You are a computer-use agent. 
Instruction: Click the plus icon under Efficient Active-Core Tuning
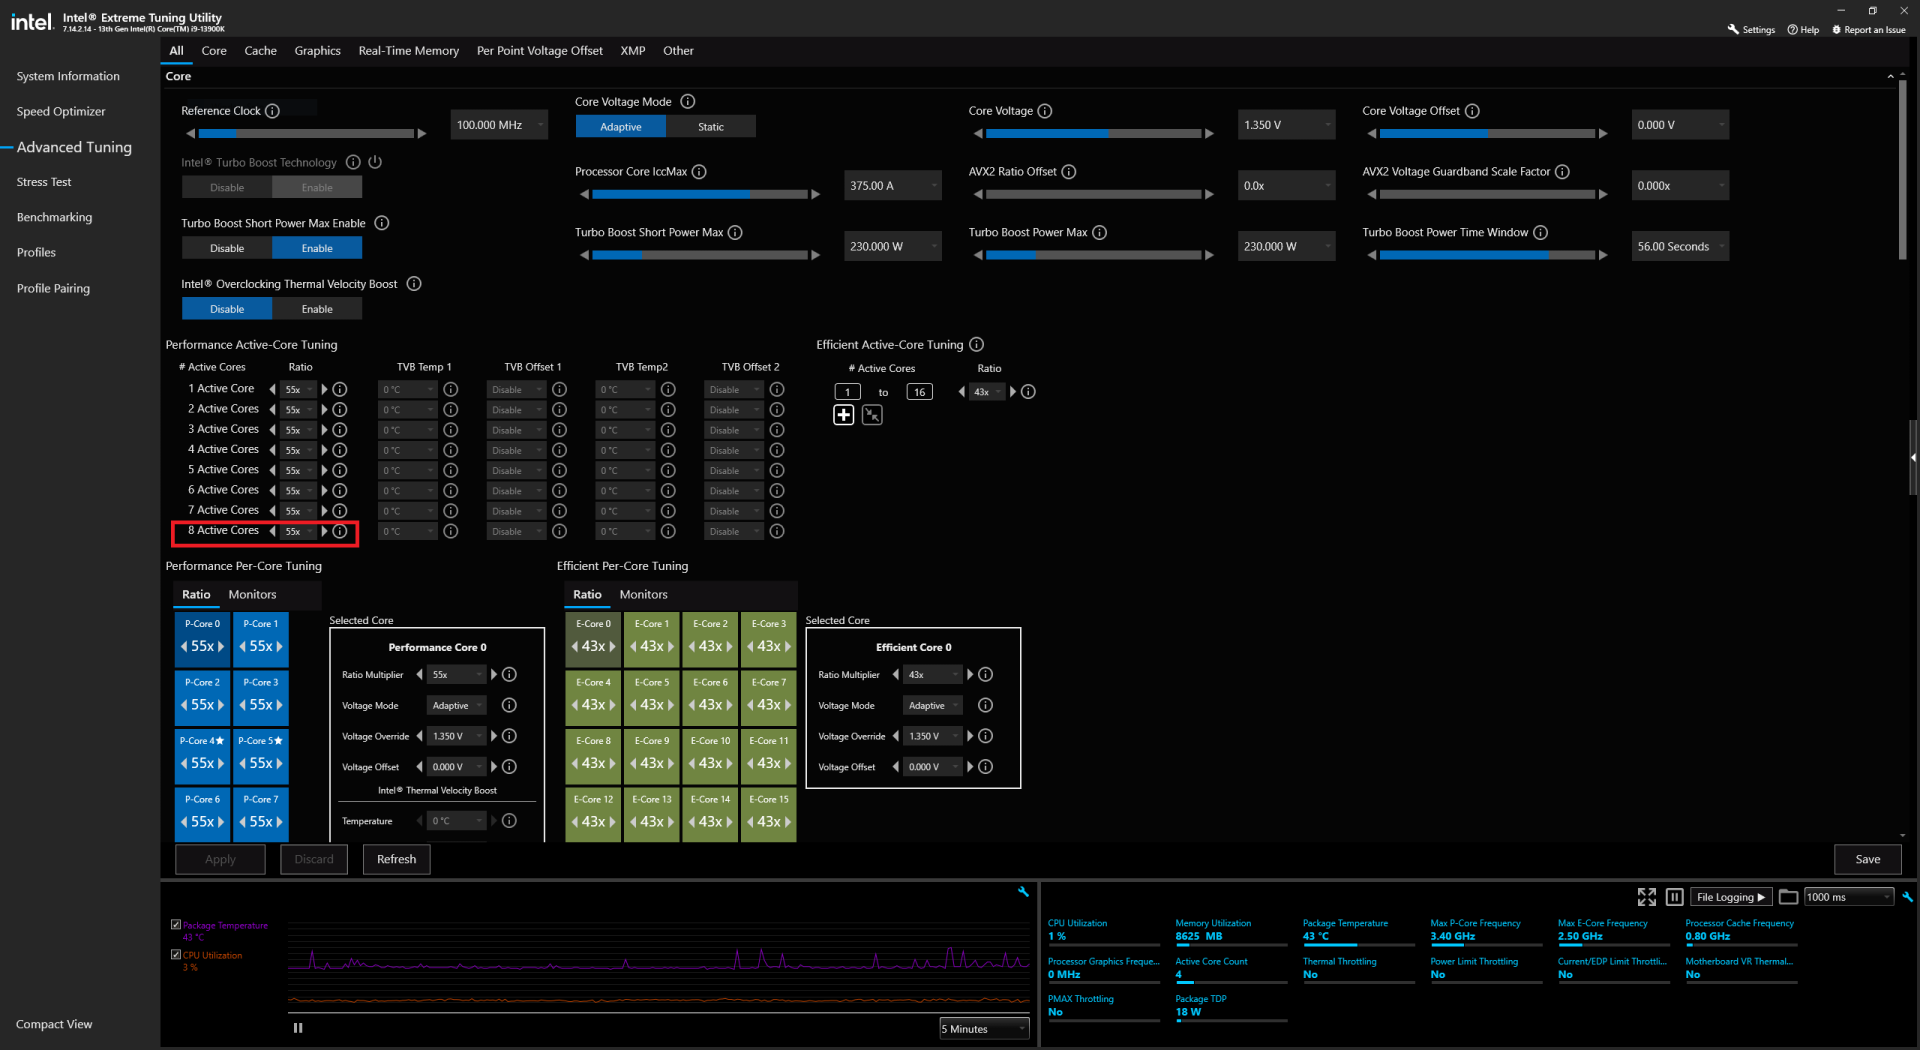coord(843,415)
